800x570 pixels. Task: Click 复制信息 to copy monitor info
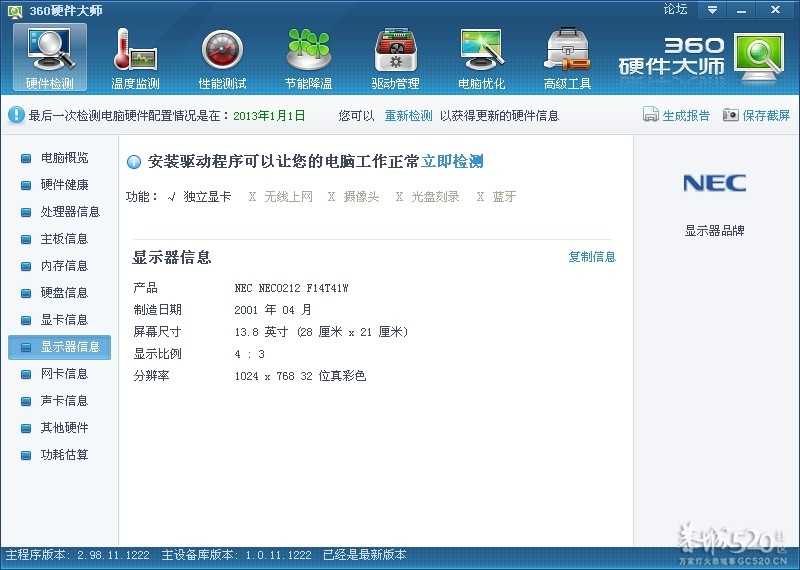[x=592, y=257]
